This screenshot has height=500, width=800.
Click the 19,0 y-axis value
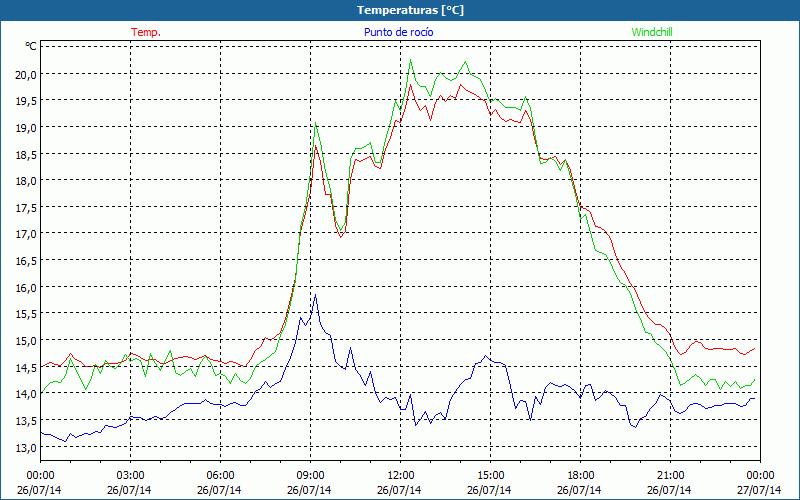point(26,128)
